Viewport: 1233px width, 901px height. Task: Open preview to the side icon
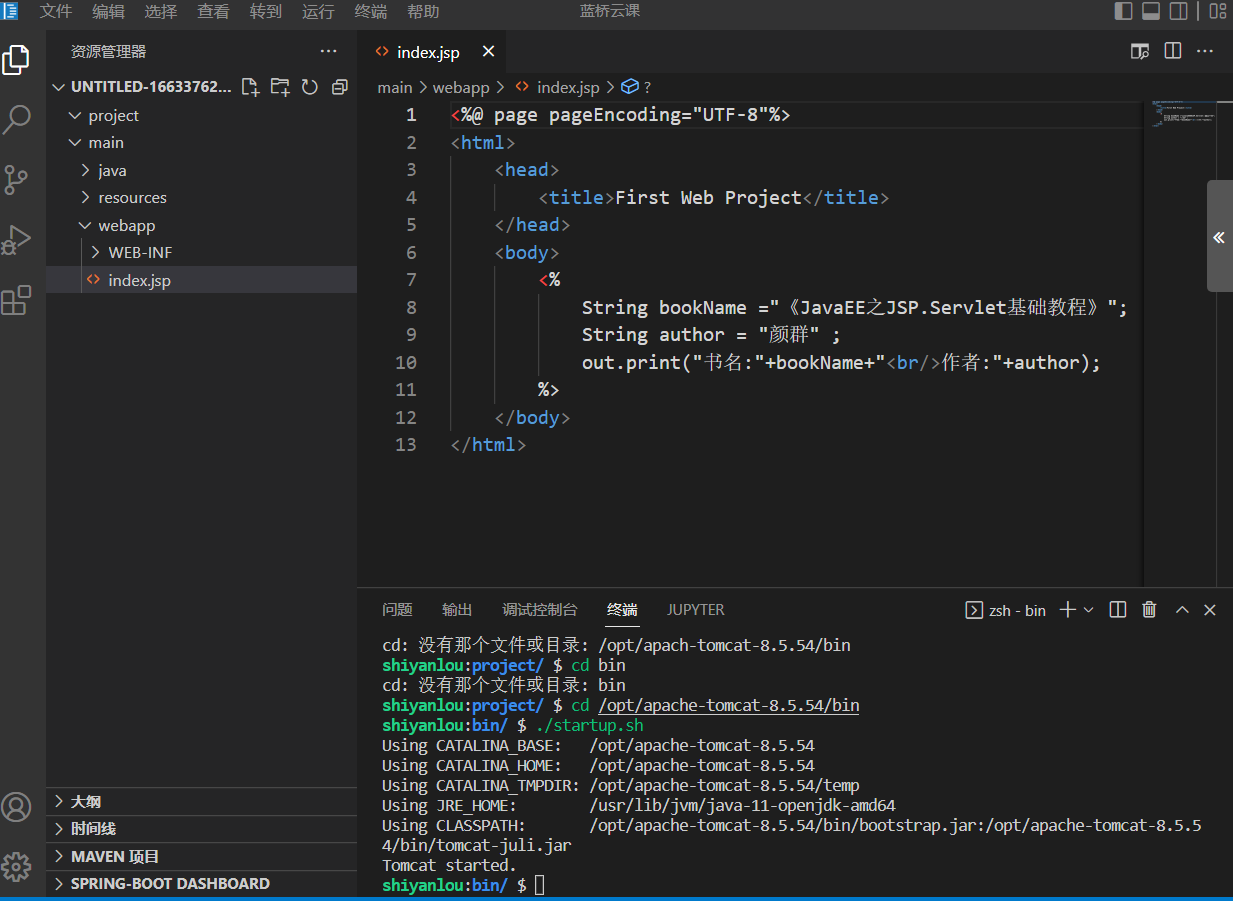[x=1140, y=51]
